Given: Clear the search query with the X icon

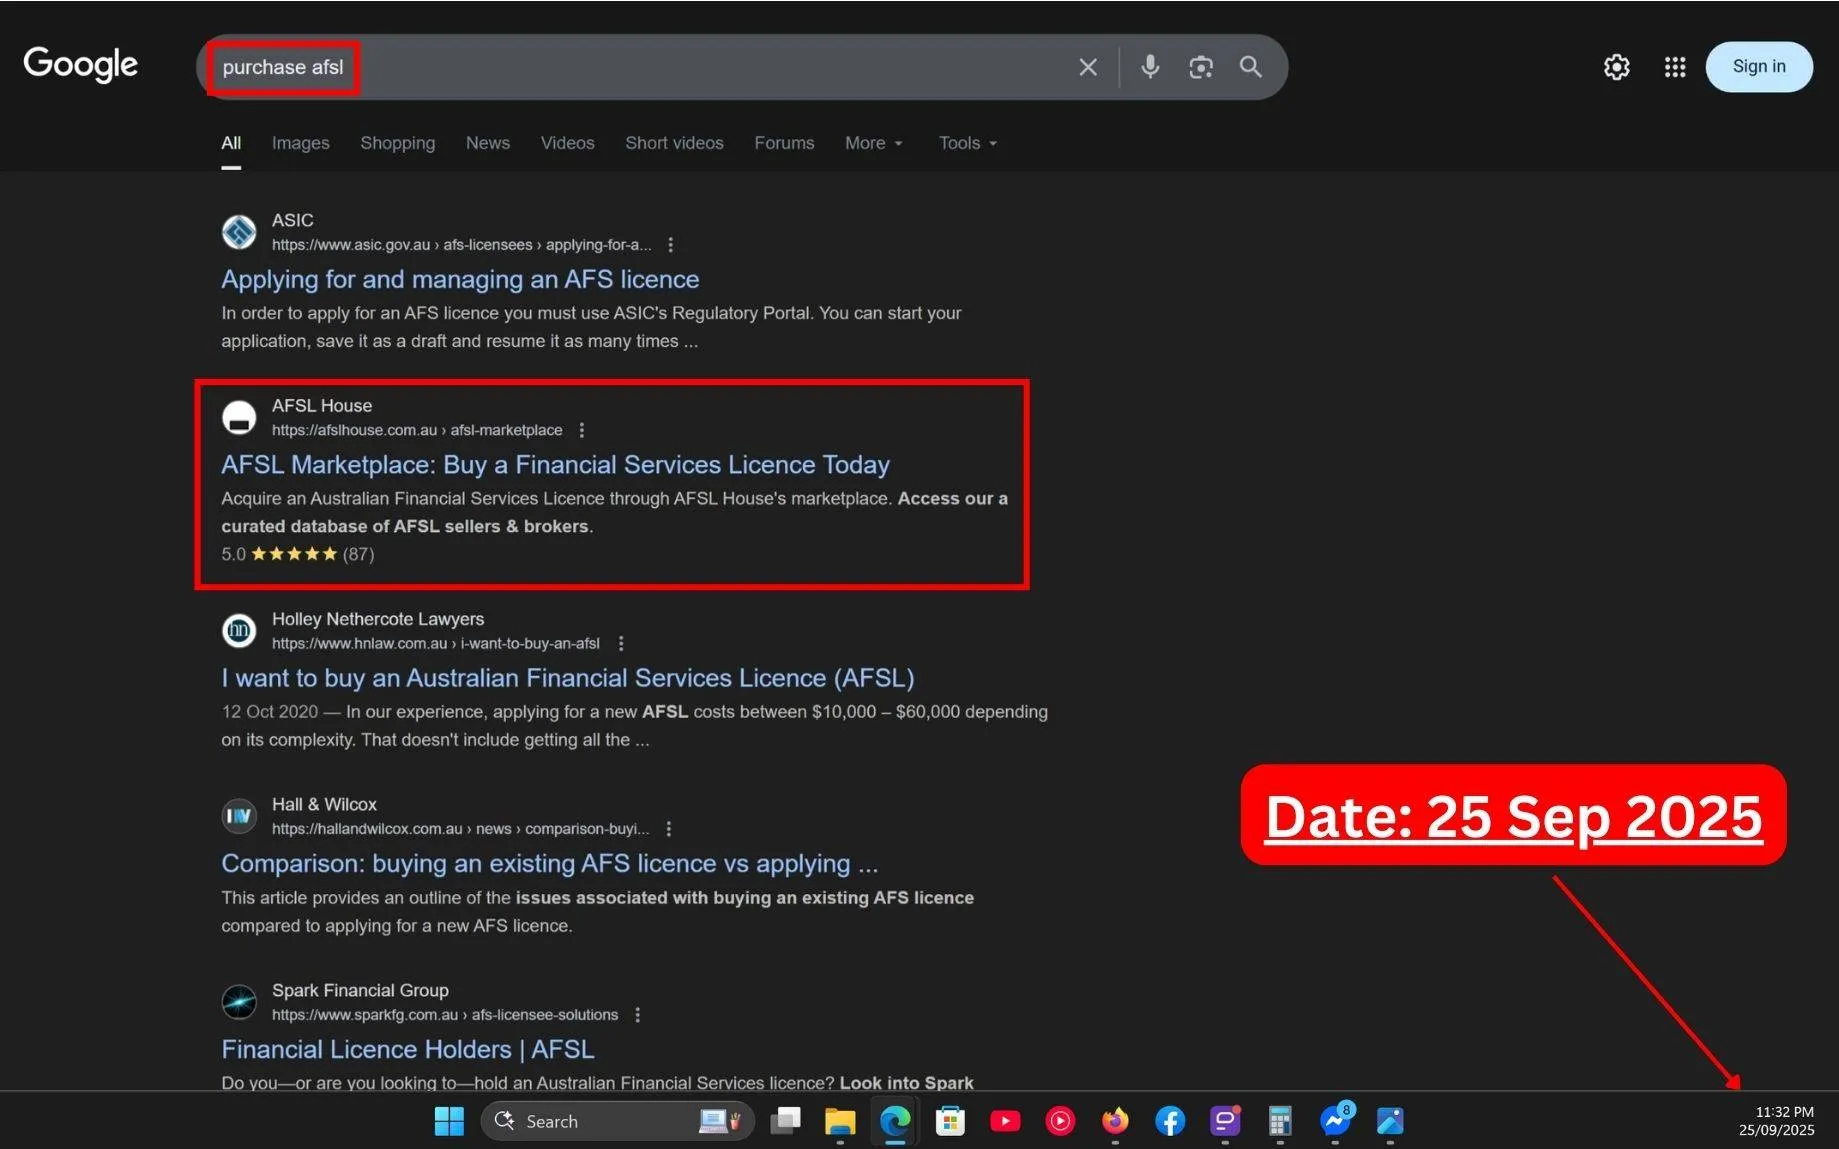Looking at the screenshot, I should 1087,67.
